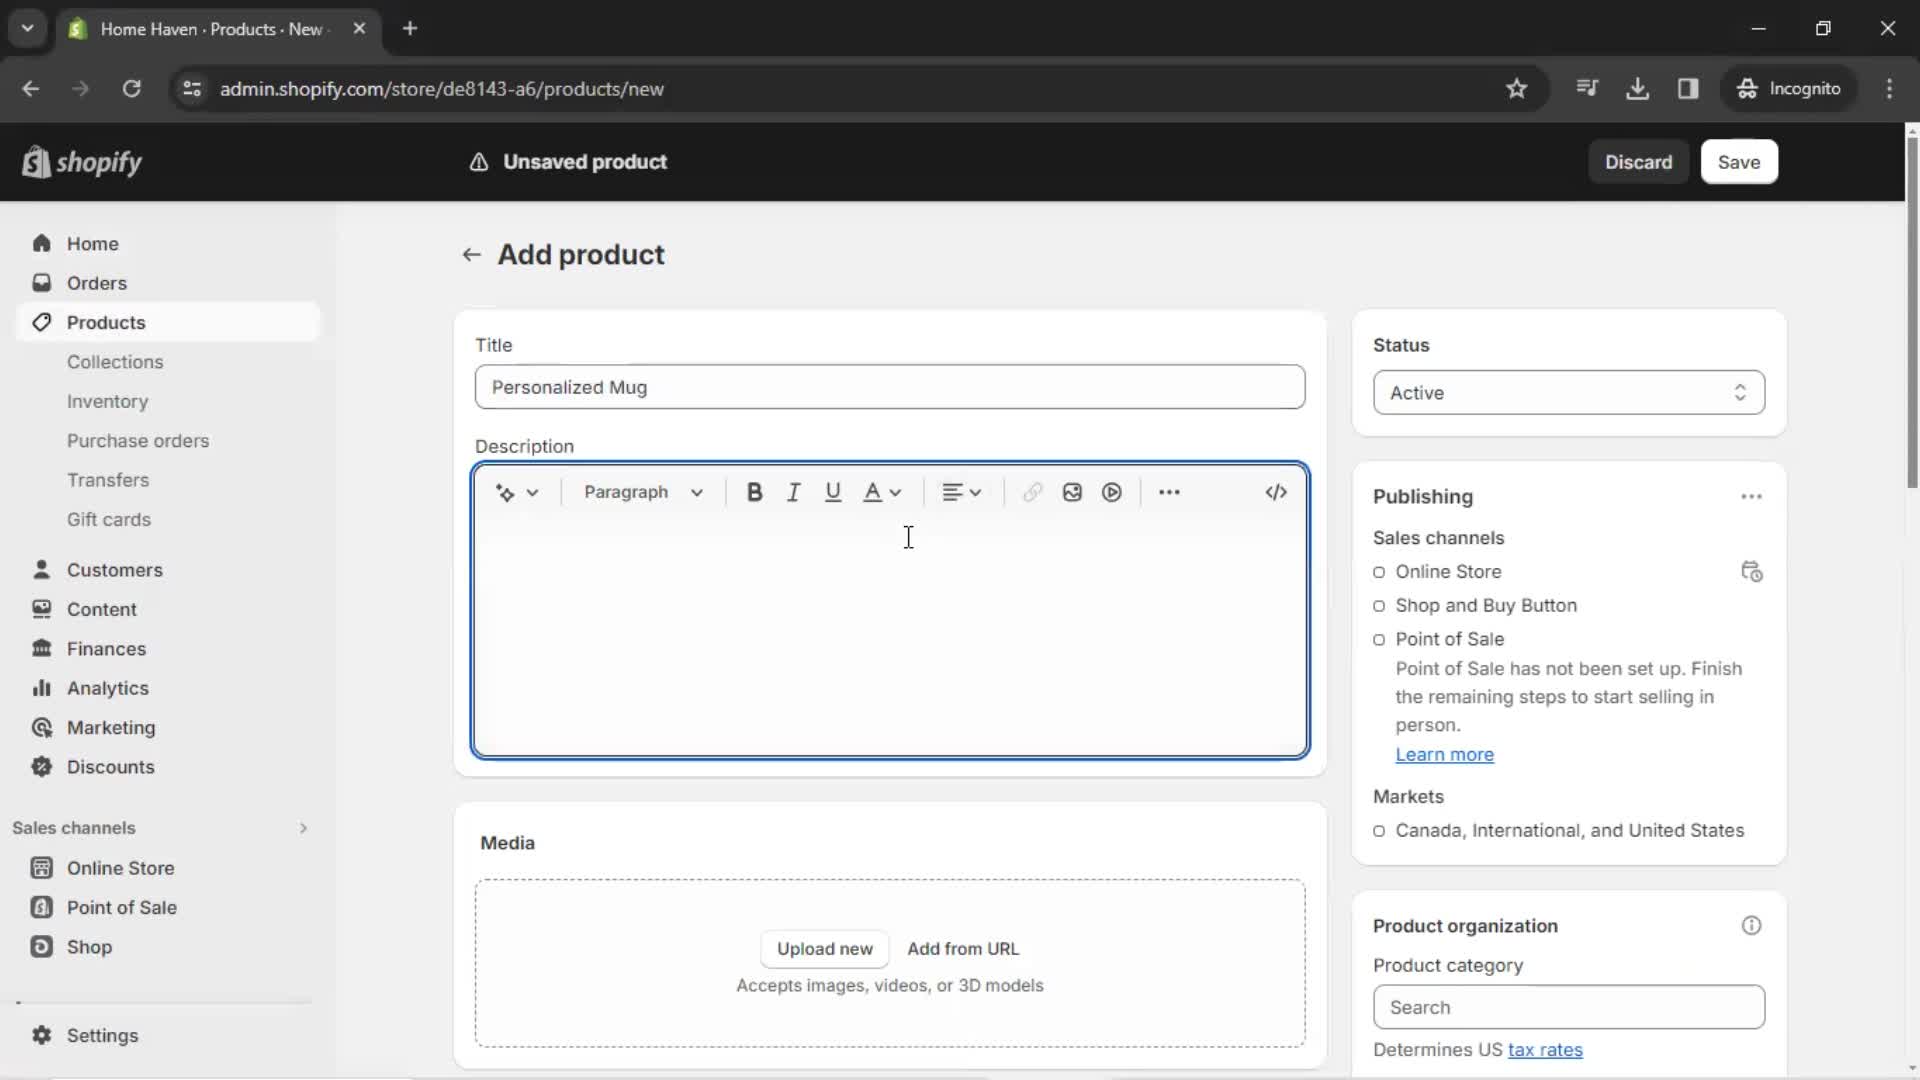Screen dimensions: 1920x1080
Task: Click the Insert image icon
Action: (x=1072, y=492)
